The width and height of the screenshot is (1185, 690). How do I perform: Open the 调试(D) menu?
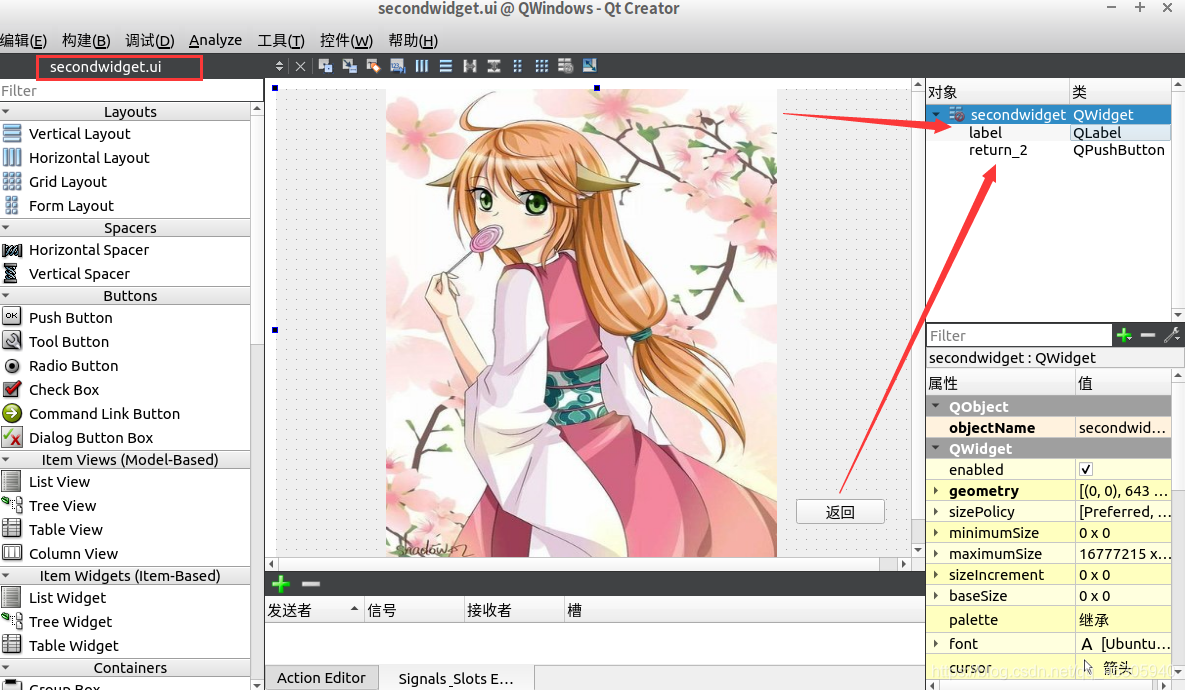pyautogui.click(x=150, y=40)
